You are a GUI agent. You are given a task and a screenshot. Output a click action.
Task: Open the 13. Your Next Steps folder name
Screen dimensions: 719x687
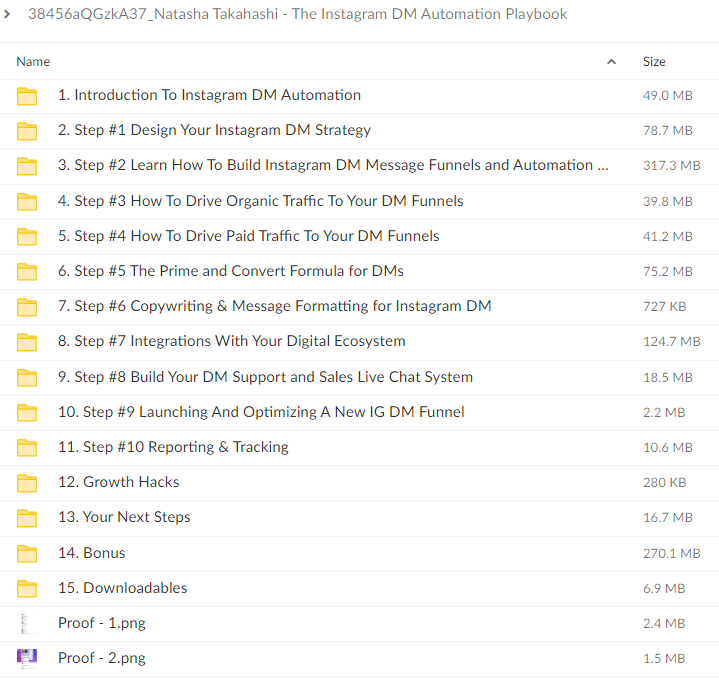tap(124, 517)
